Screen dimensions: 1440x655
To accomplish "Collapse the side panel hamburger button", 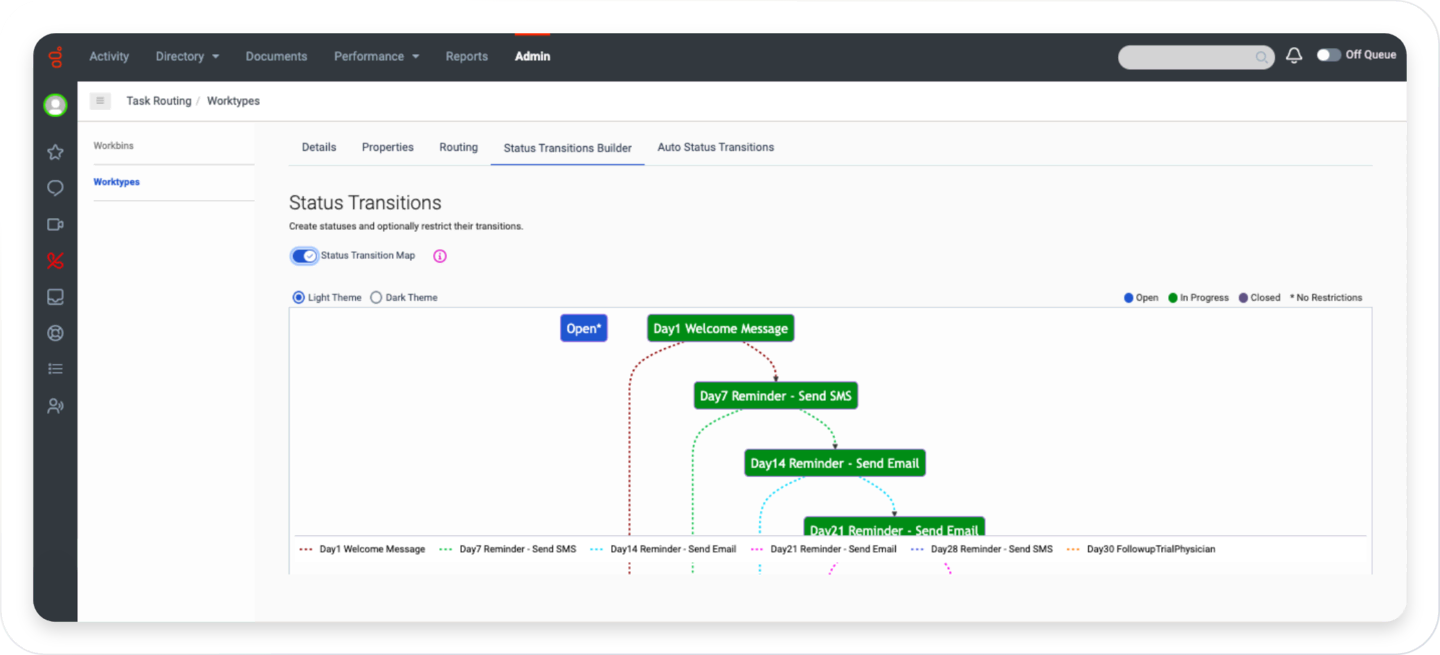I will (x=100, y=101).
